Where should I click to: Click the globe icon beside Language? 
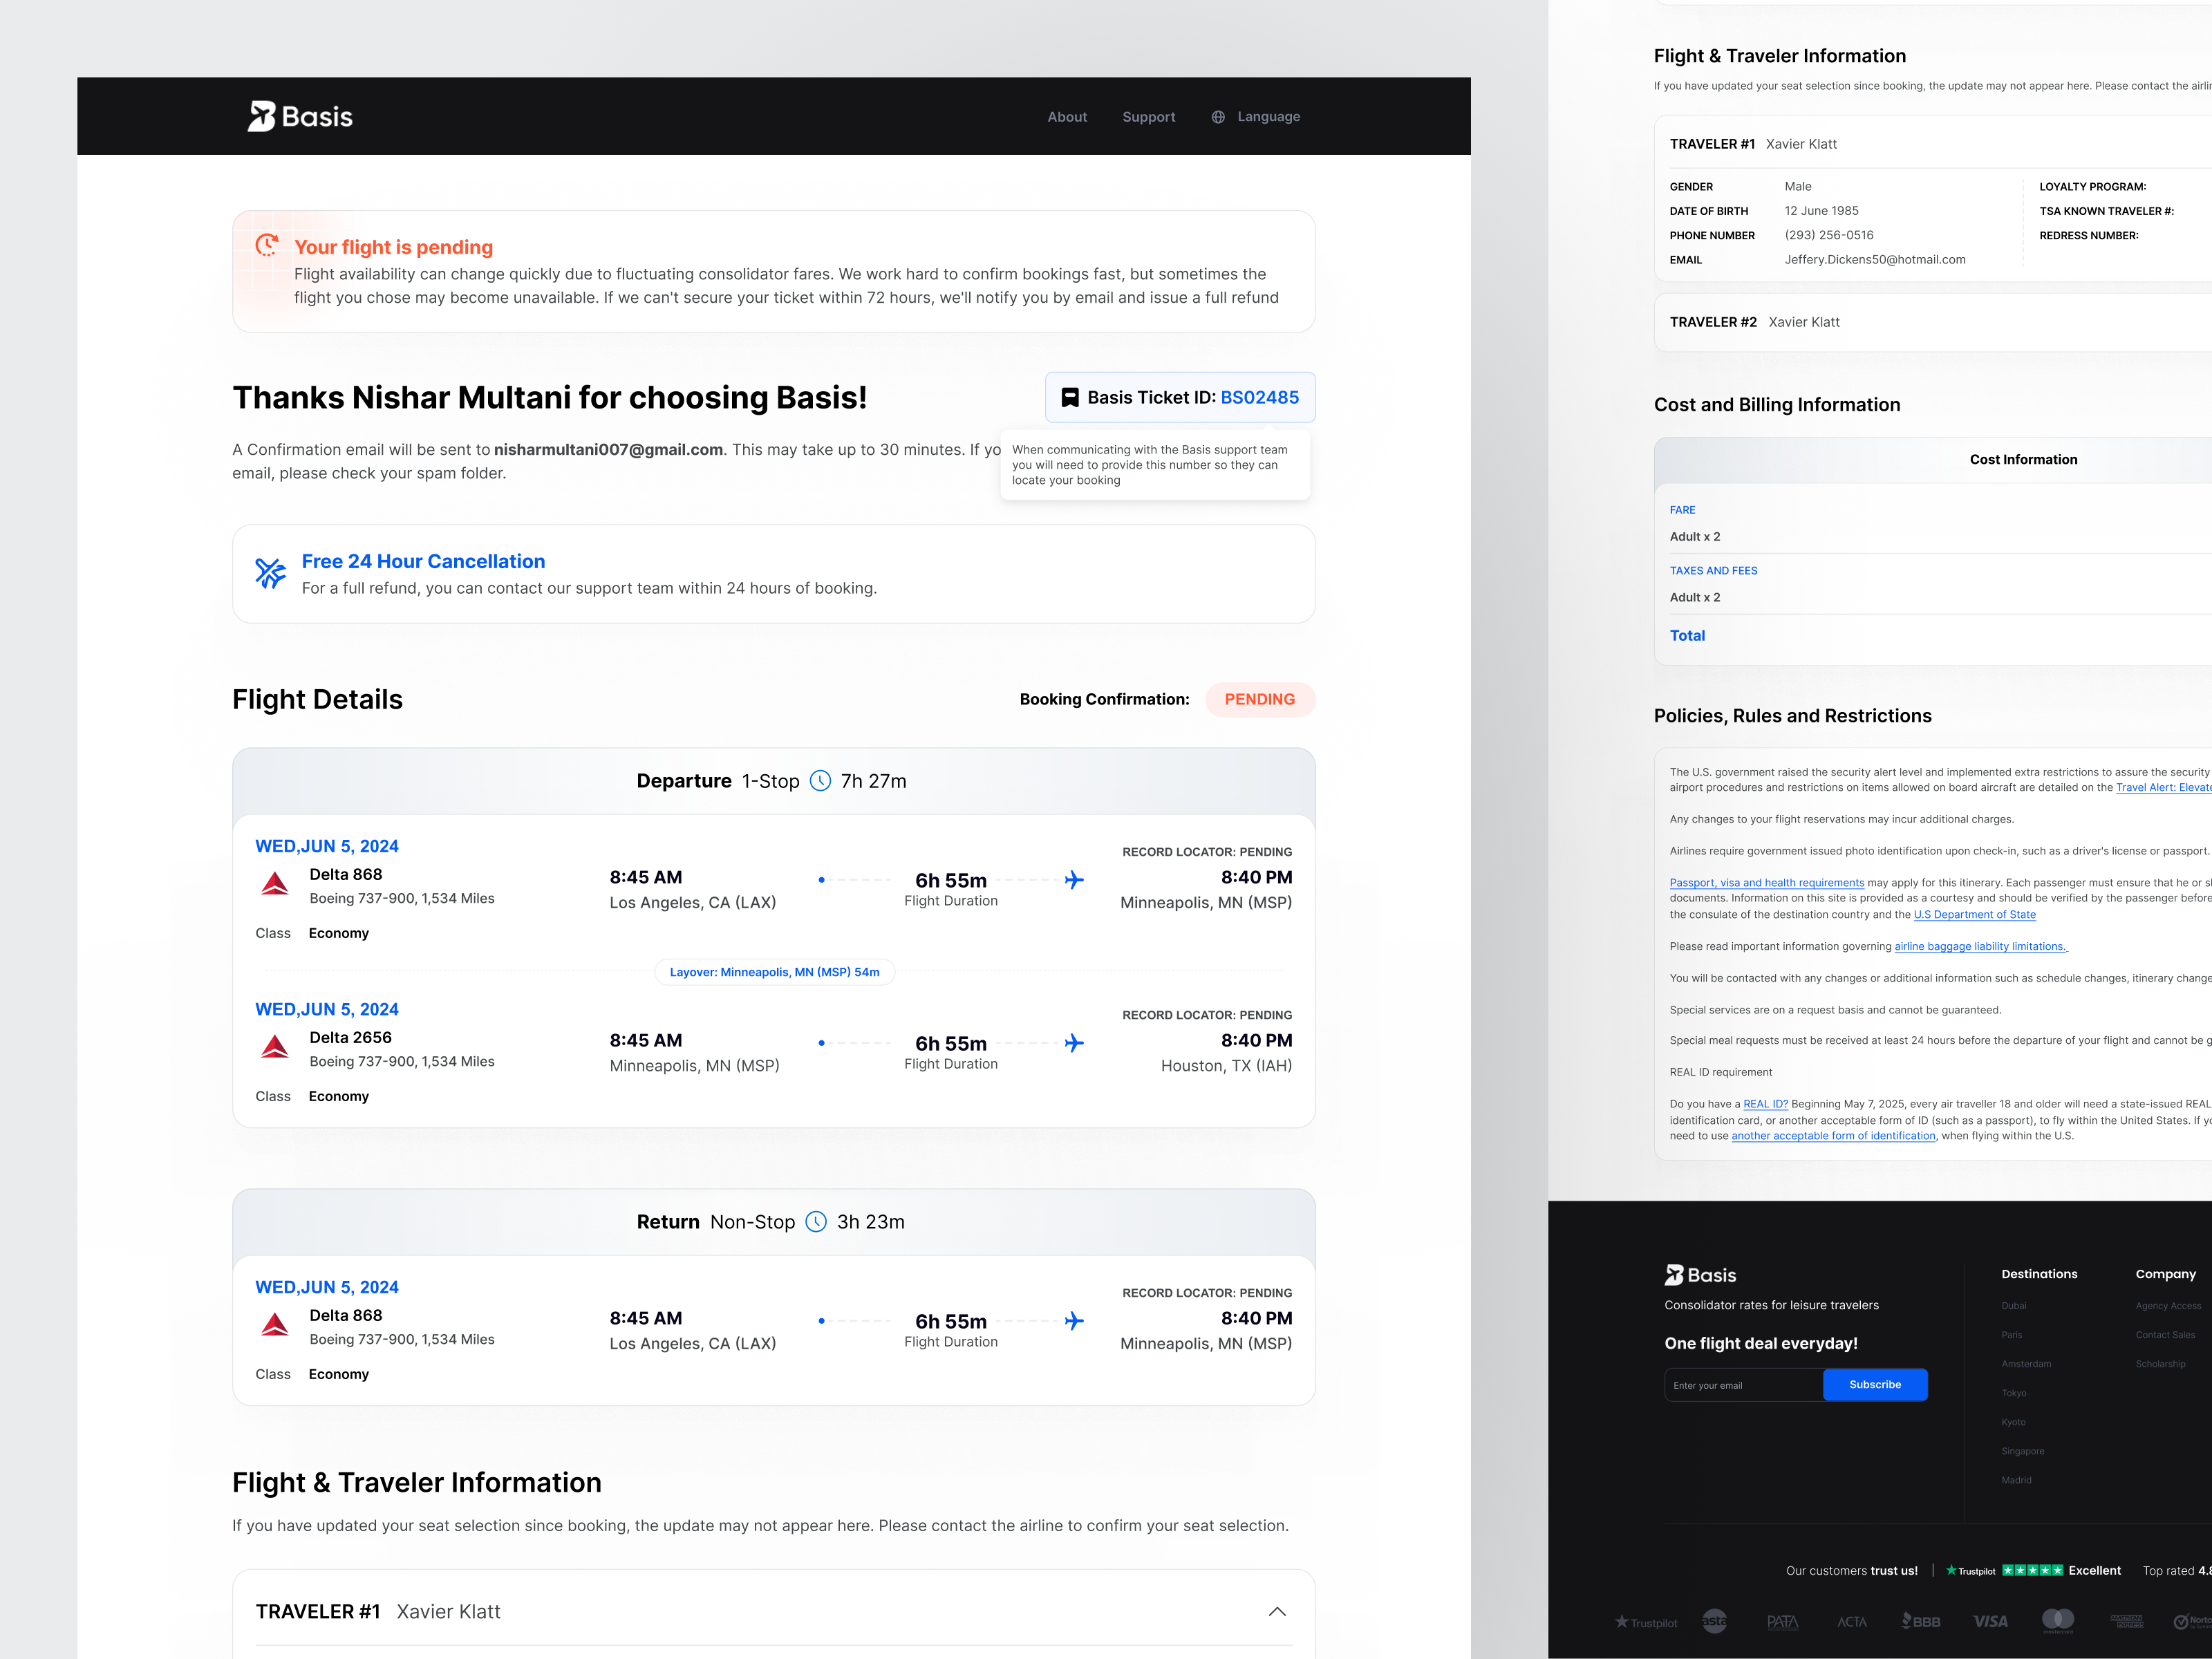pyautogui.click(x=1218, y=117)
